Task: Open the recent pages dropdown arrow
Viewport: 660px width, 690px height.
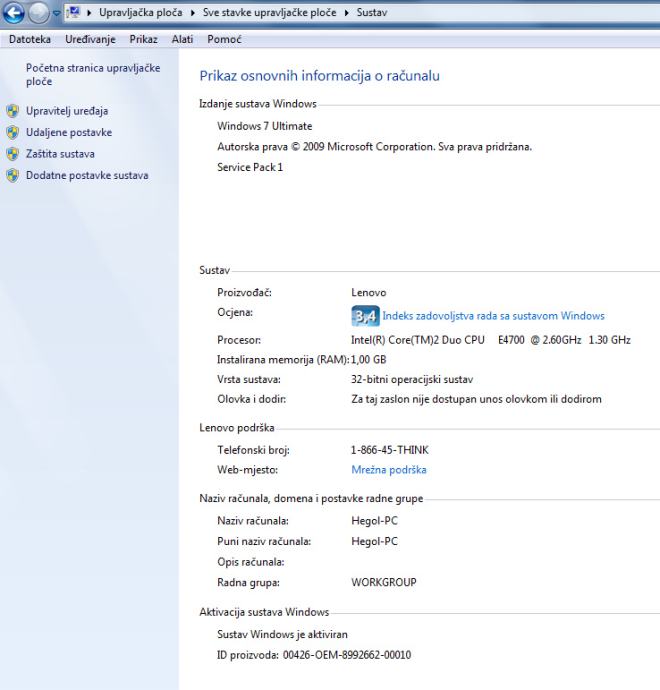Action: (x=56, y=13)
